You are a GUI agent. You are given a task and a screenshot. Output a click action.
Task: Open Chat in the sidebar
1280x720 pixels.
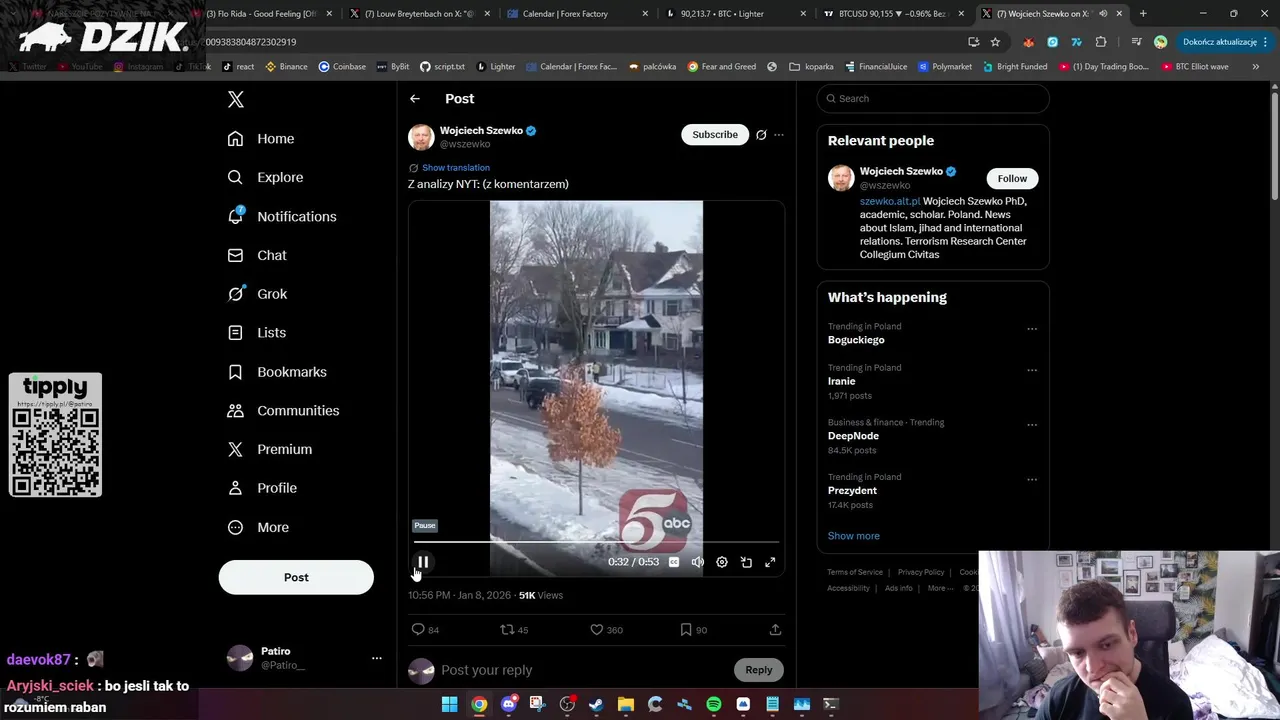click(257, 255)
